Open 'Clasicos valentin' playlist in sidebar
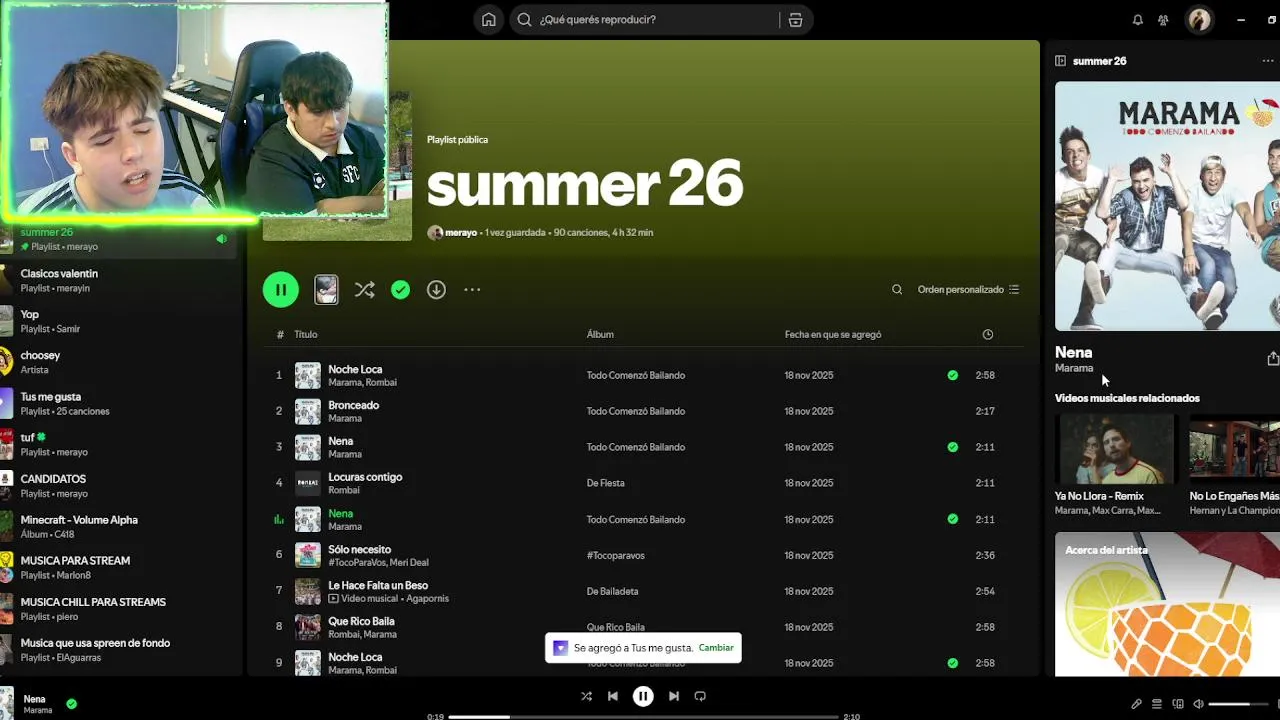Viewport: 1280px width, 720px height. pos(120,280)
